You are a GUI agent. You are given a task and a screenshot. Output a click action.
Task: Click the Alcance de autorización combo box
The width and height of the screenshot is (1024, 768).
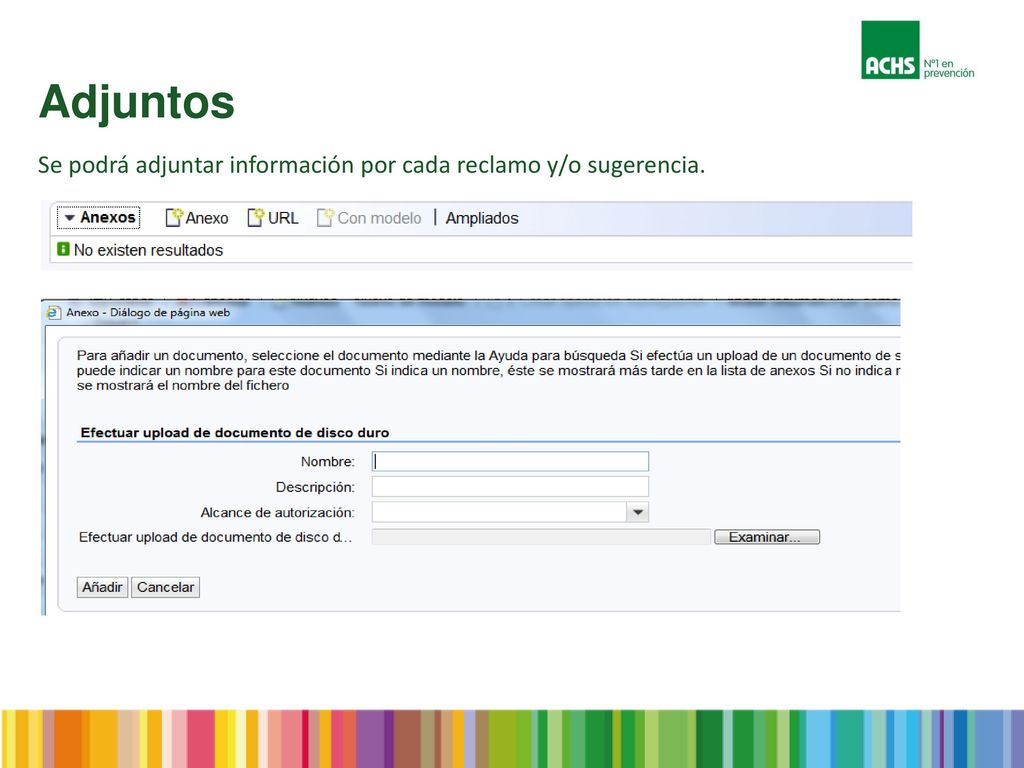click(x=510, y=513)
